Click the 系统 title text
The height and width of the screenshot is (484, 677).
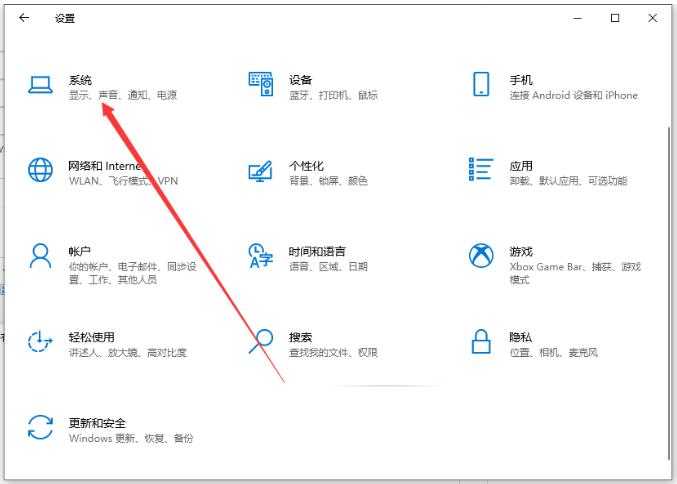tap(80, 80)
